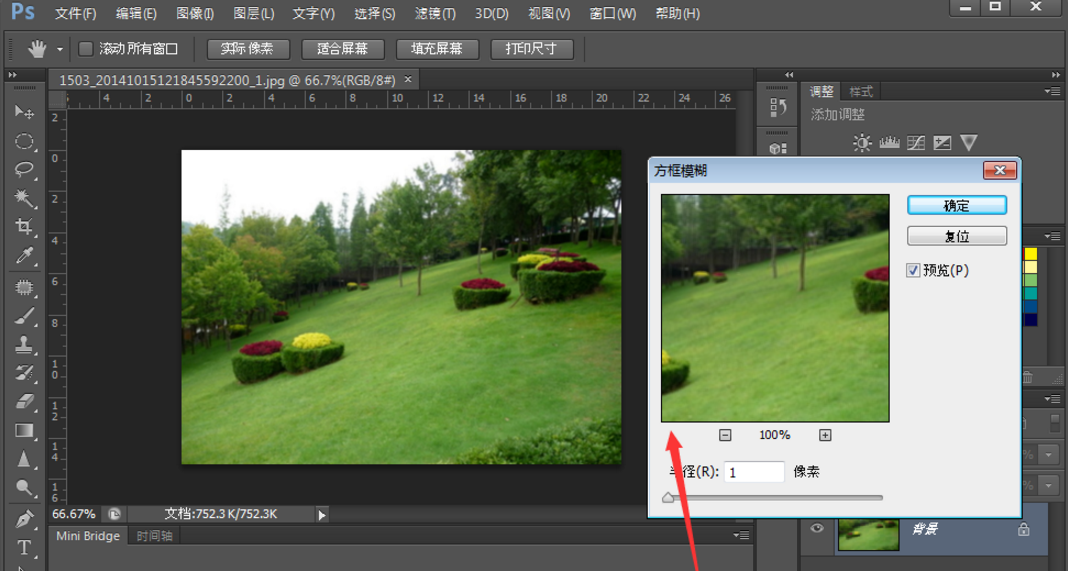Open the 调整 panel options menu
Screen dimensions: 1068x571
[x=1052, y=91]
